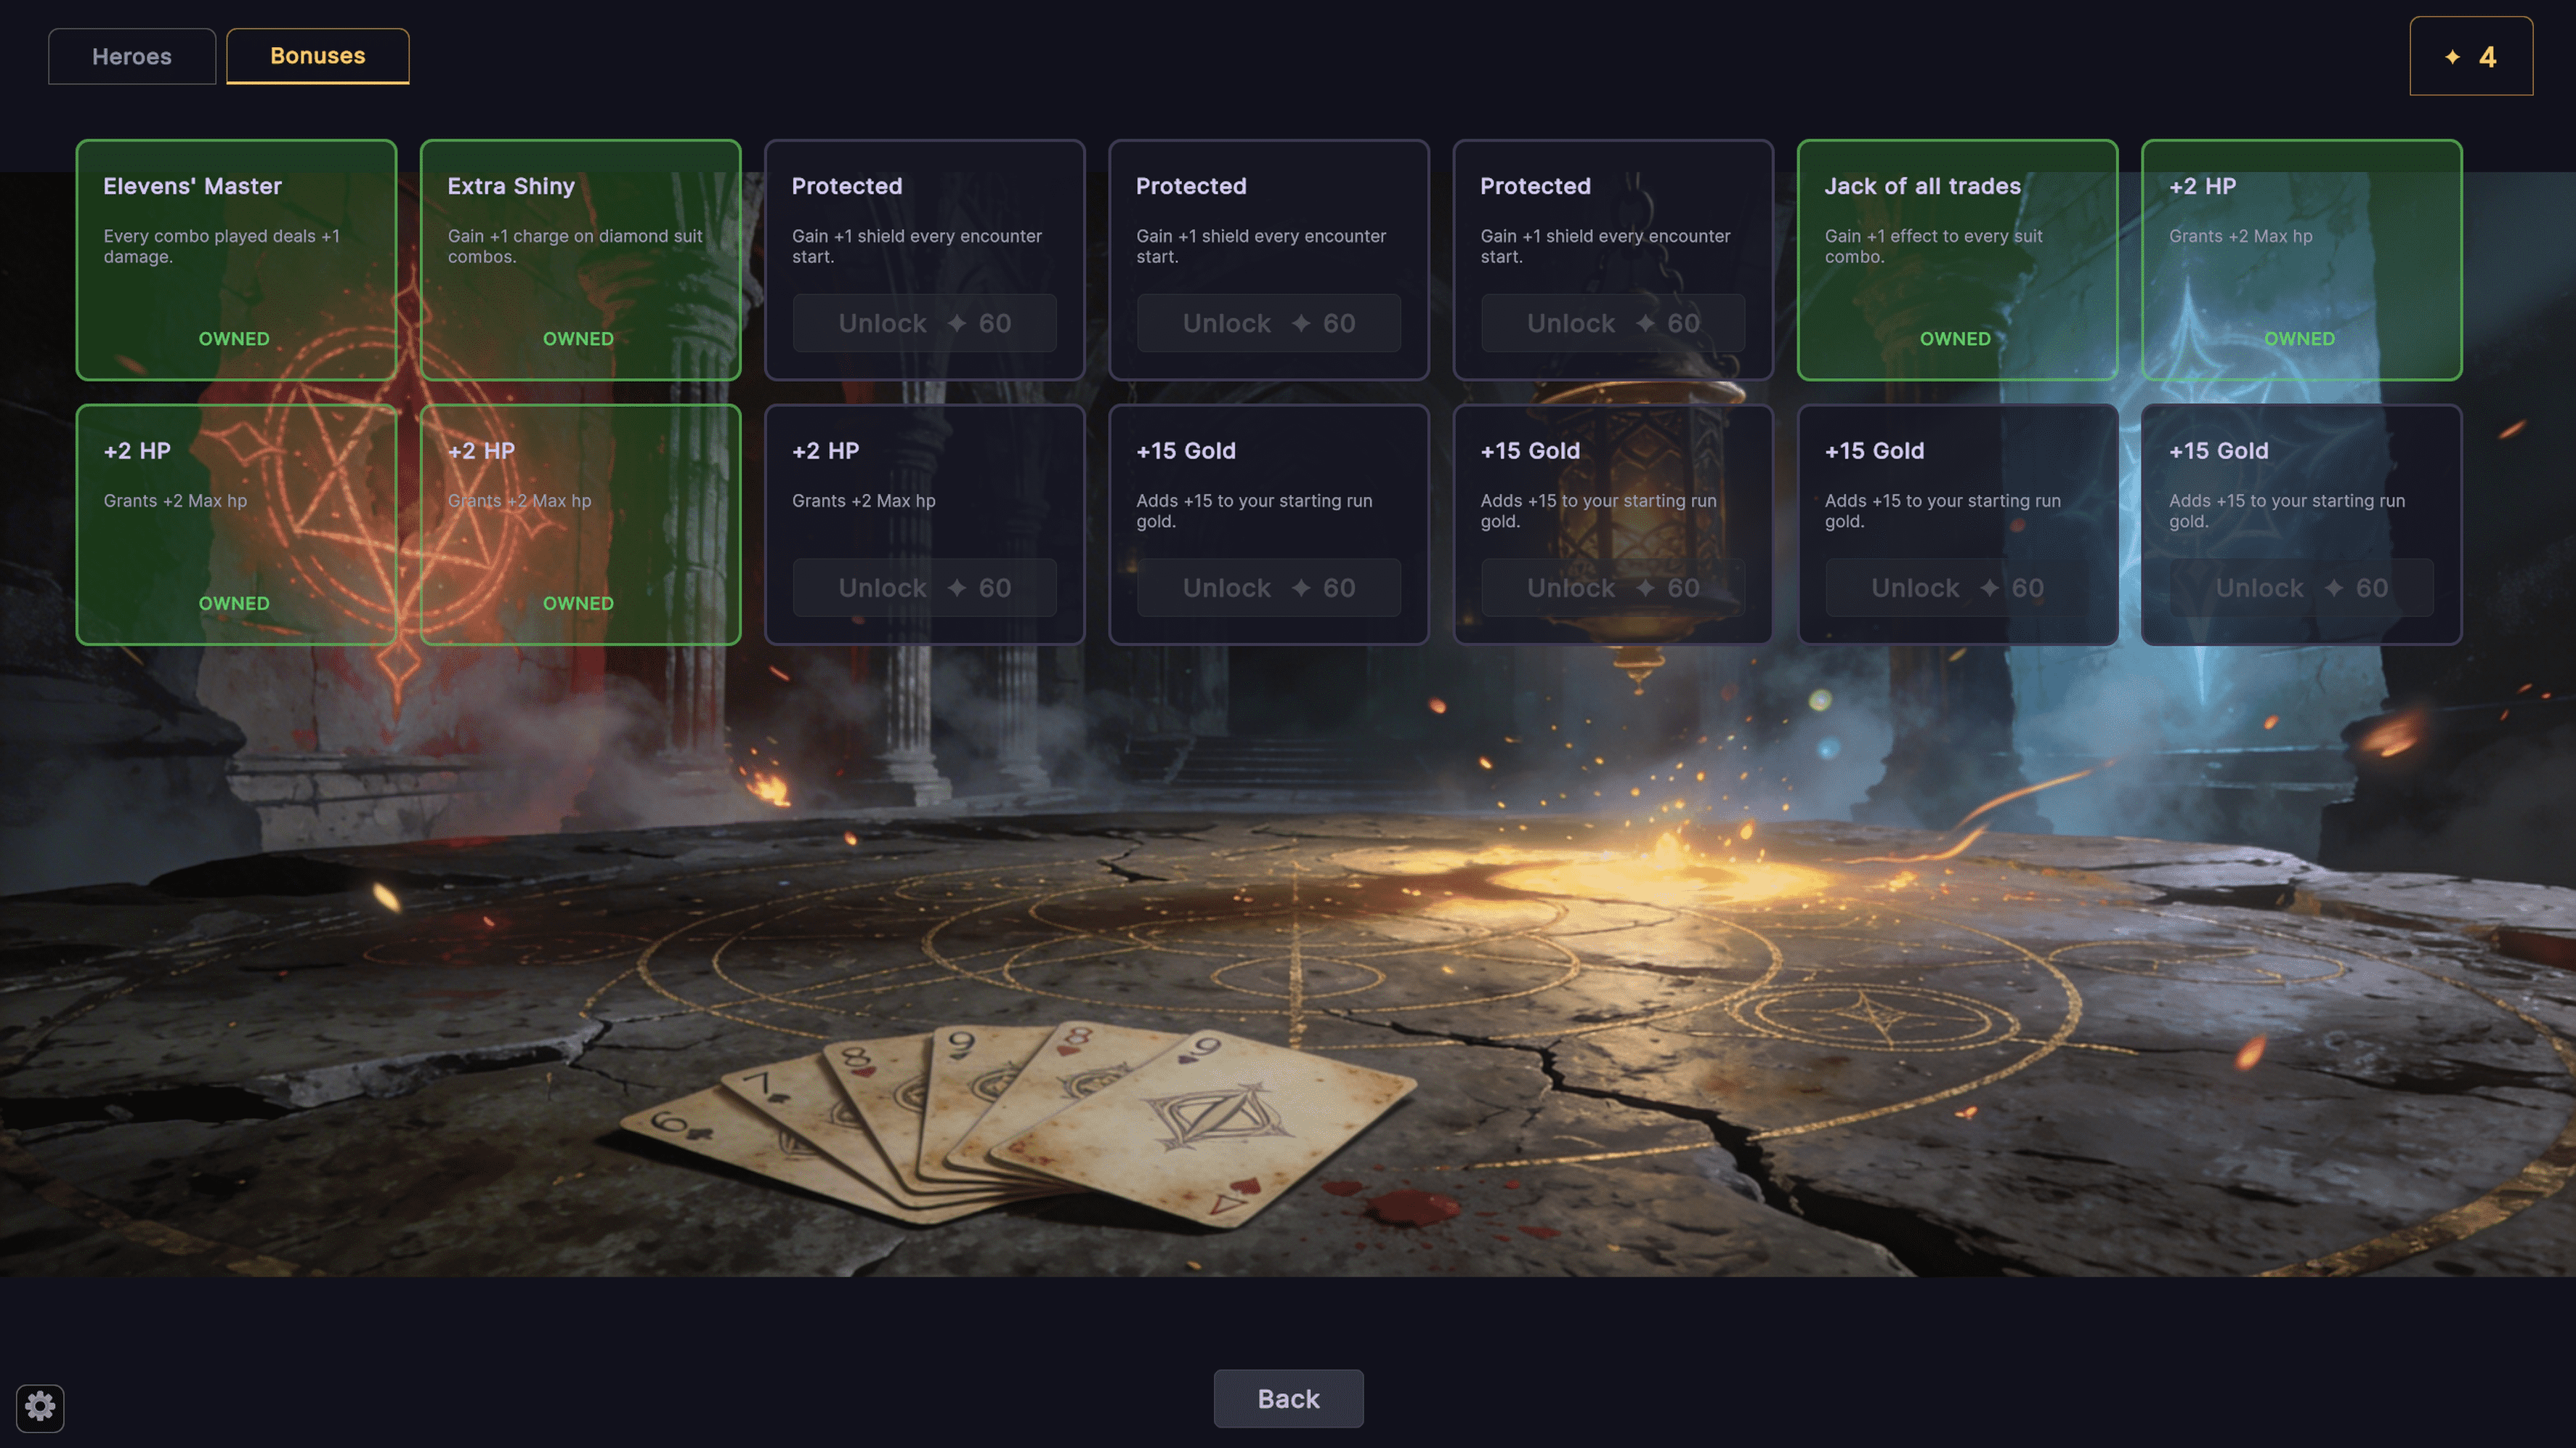Unlock the second Protected bonus
Screen dimensions: 2576x1448
pos(1269,323)
